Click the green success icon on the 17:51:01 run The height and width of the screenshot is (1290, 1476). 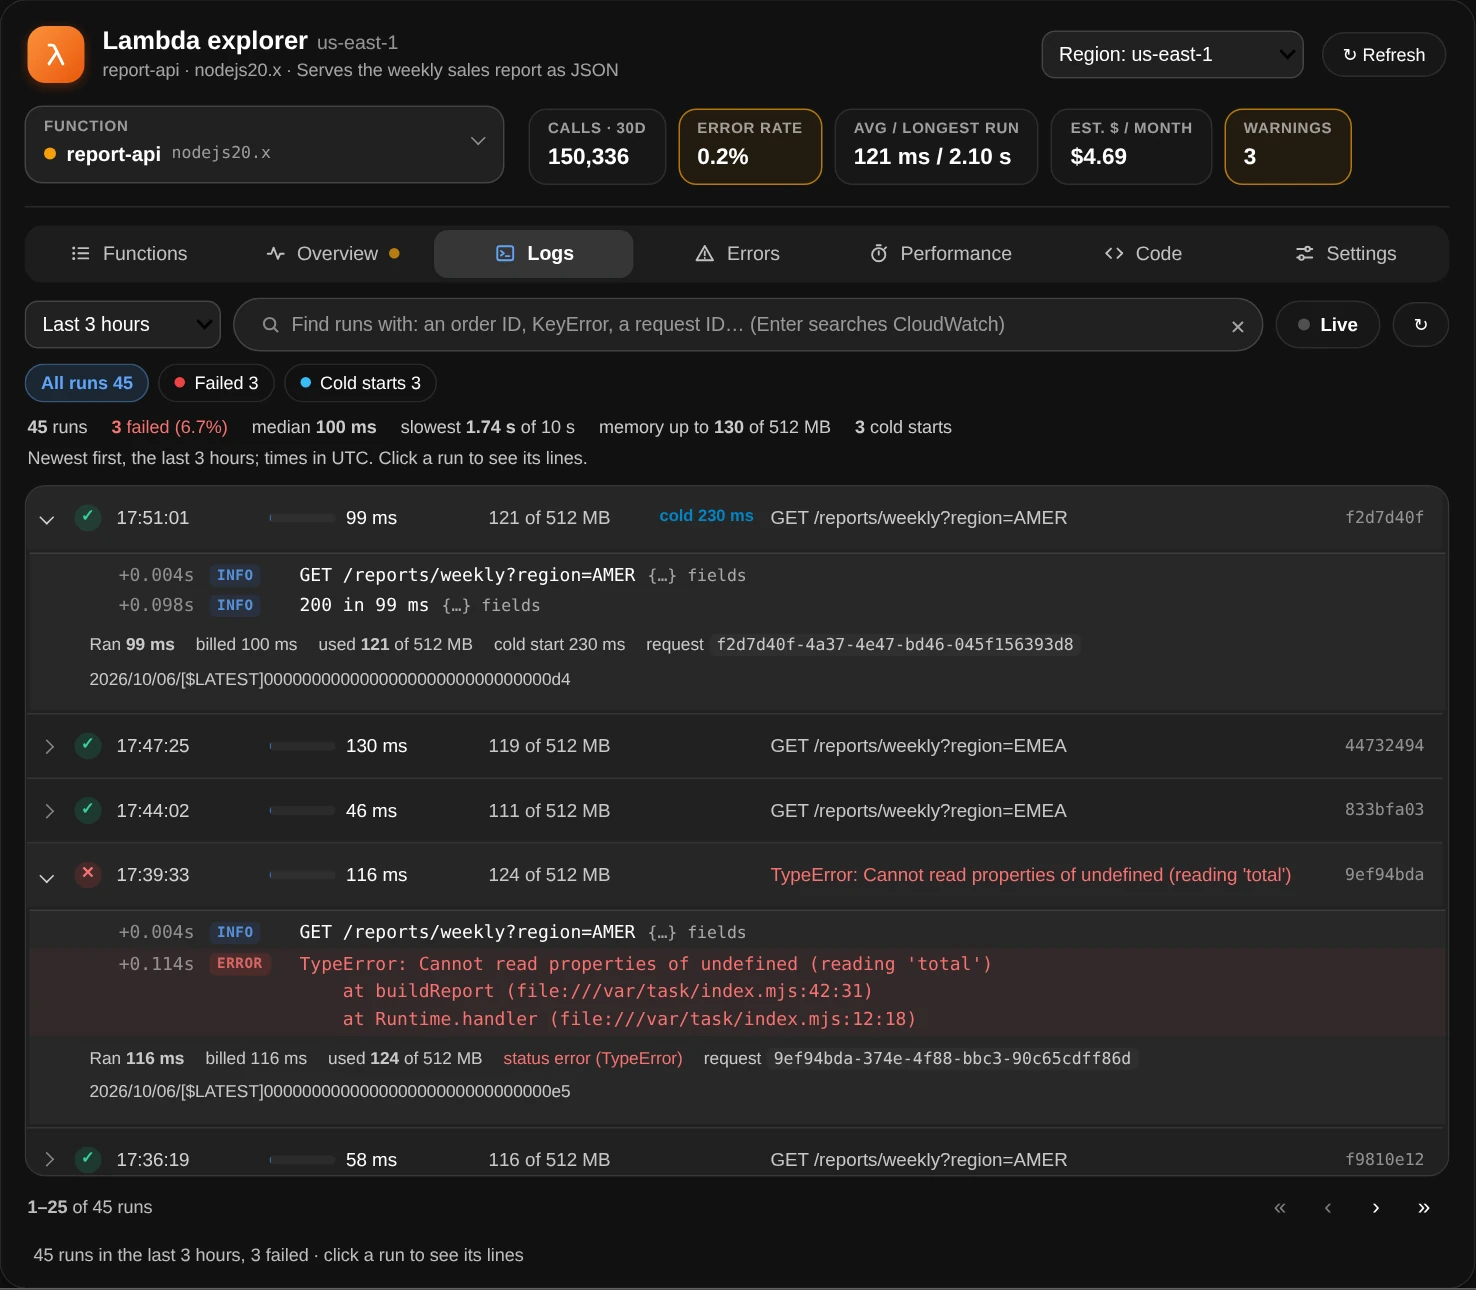88,518
